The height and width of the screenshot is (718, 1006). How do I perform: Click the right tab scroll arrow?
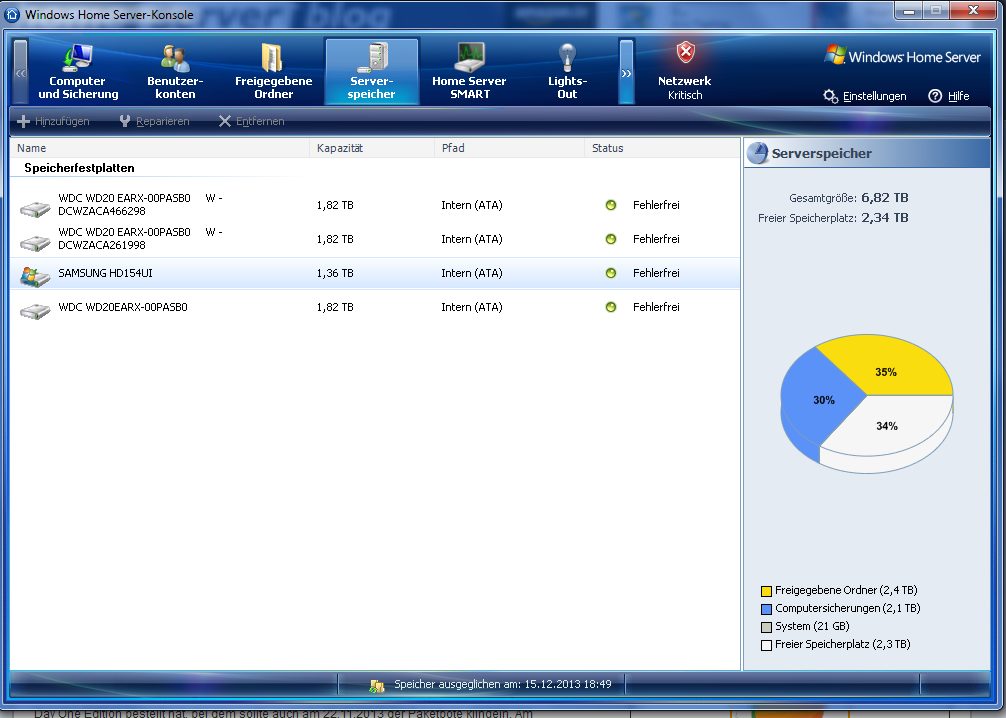point(626,72)
